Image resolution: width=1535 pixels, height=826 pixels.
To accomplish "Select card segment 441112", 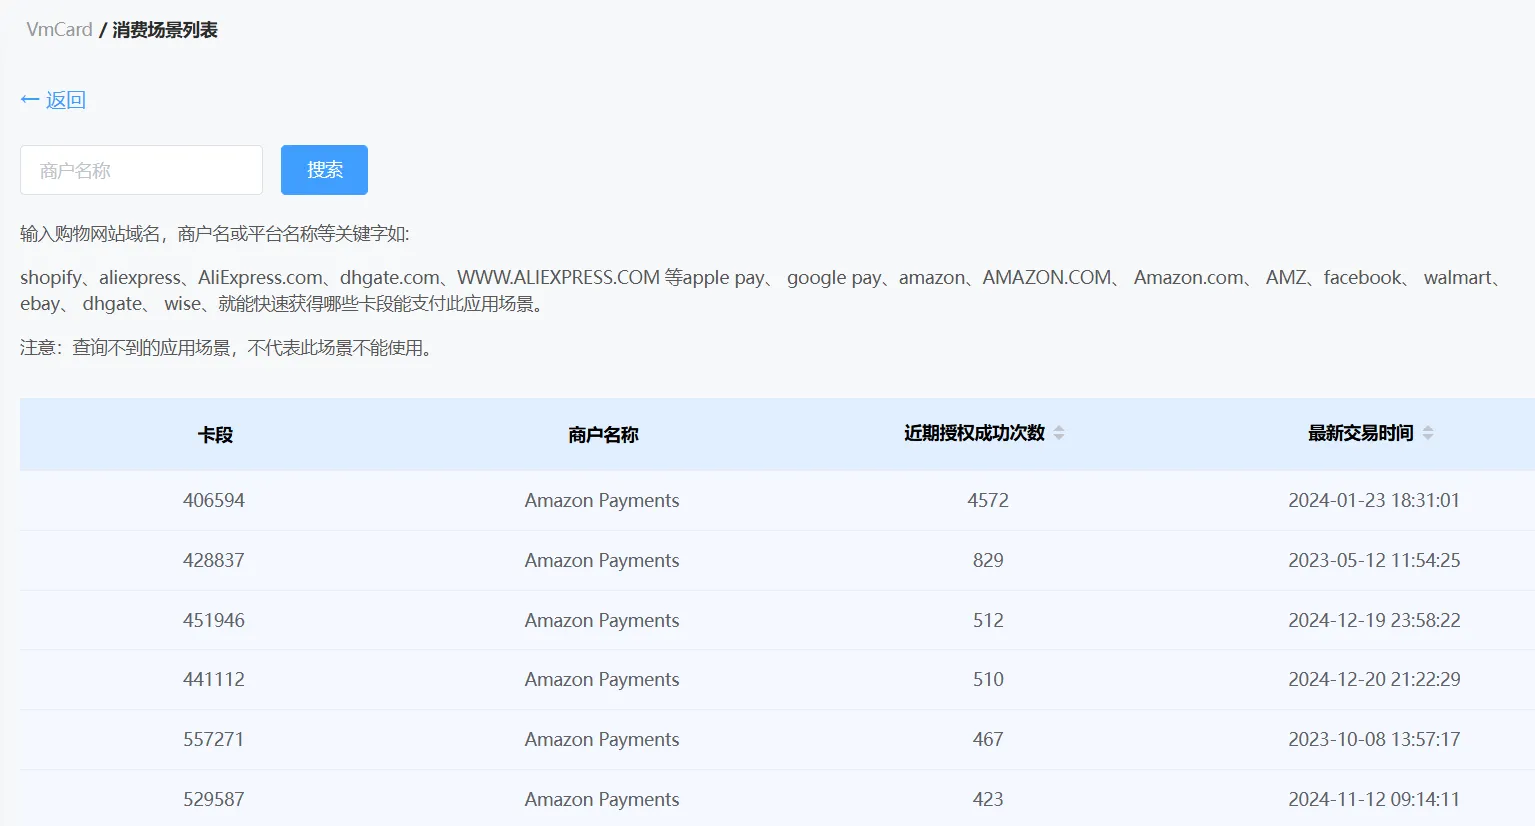I will point(214,679).
